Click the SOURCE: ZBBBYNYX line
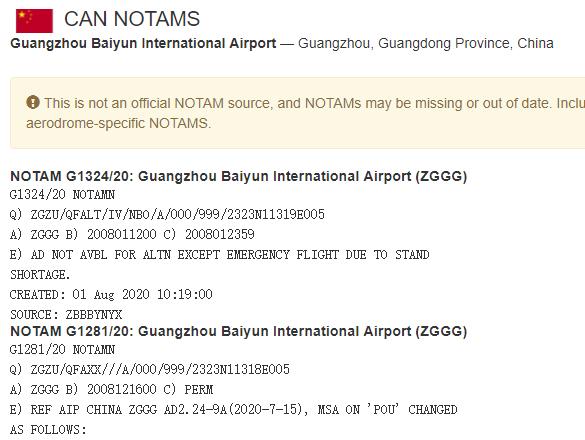This screenshot has height=440, width=585. pyautogui.click(x=66, y=315)
